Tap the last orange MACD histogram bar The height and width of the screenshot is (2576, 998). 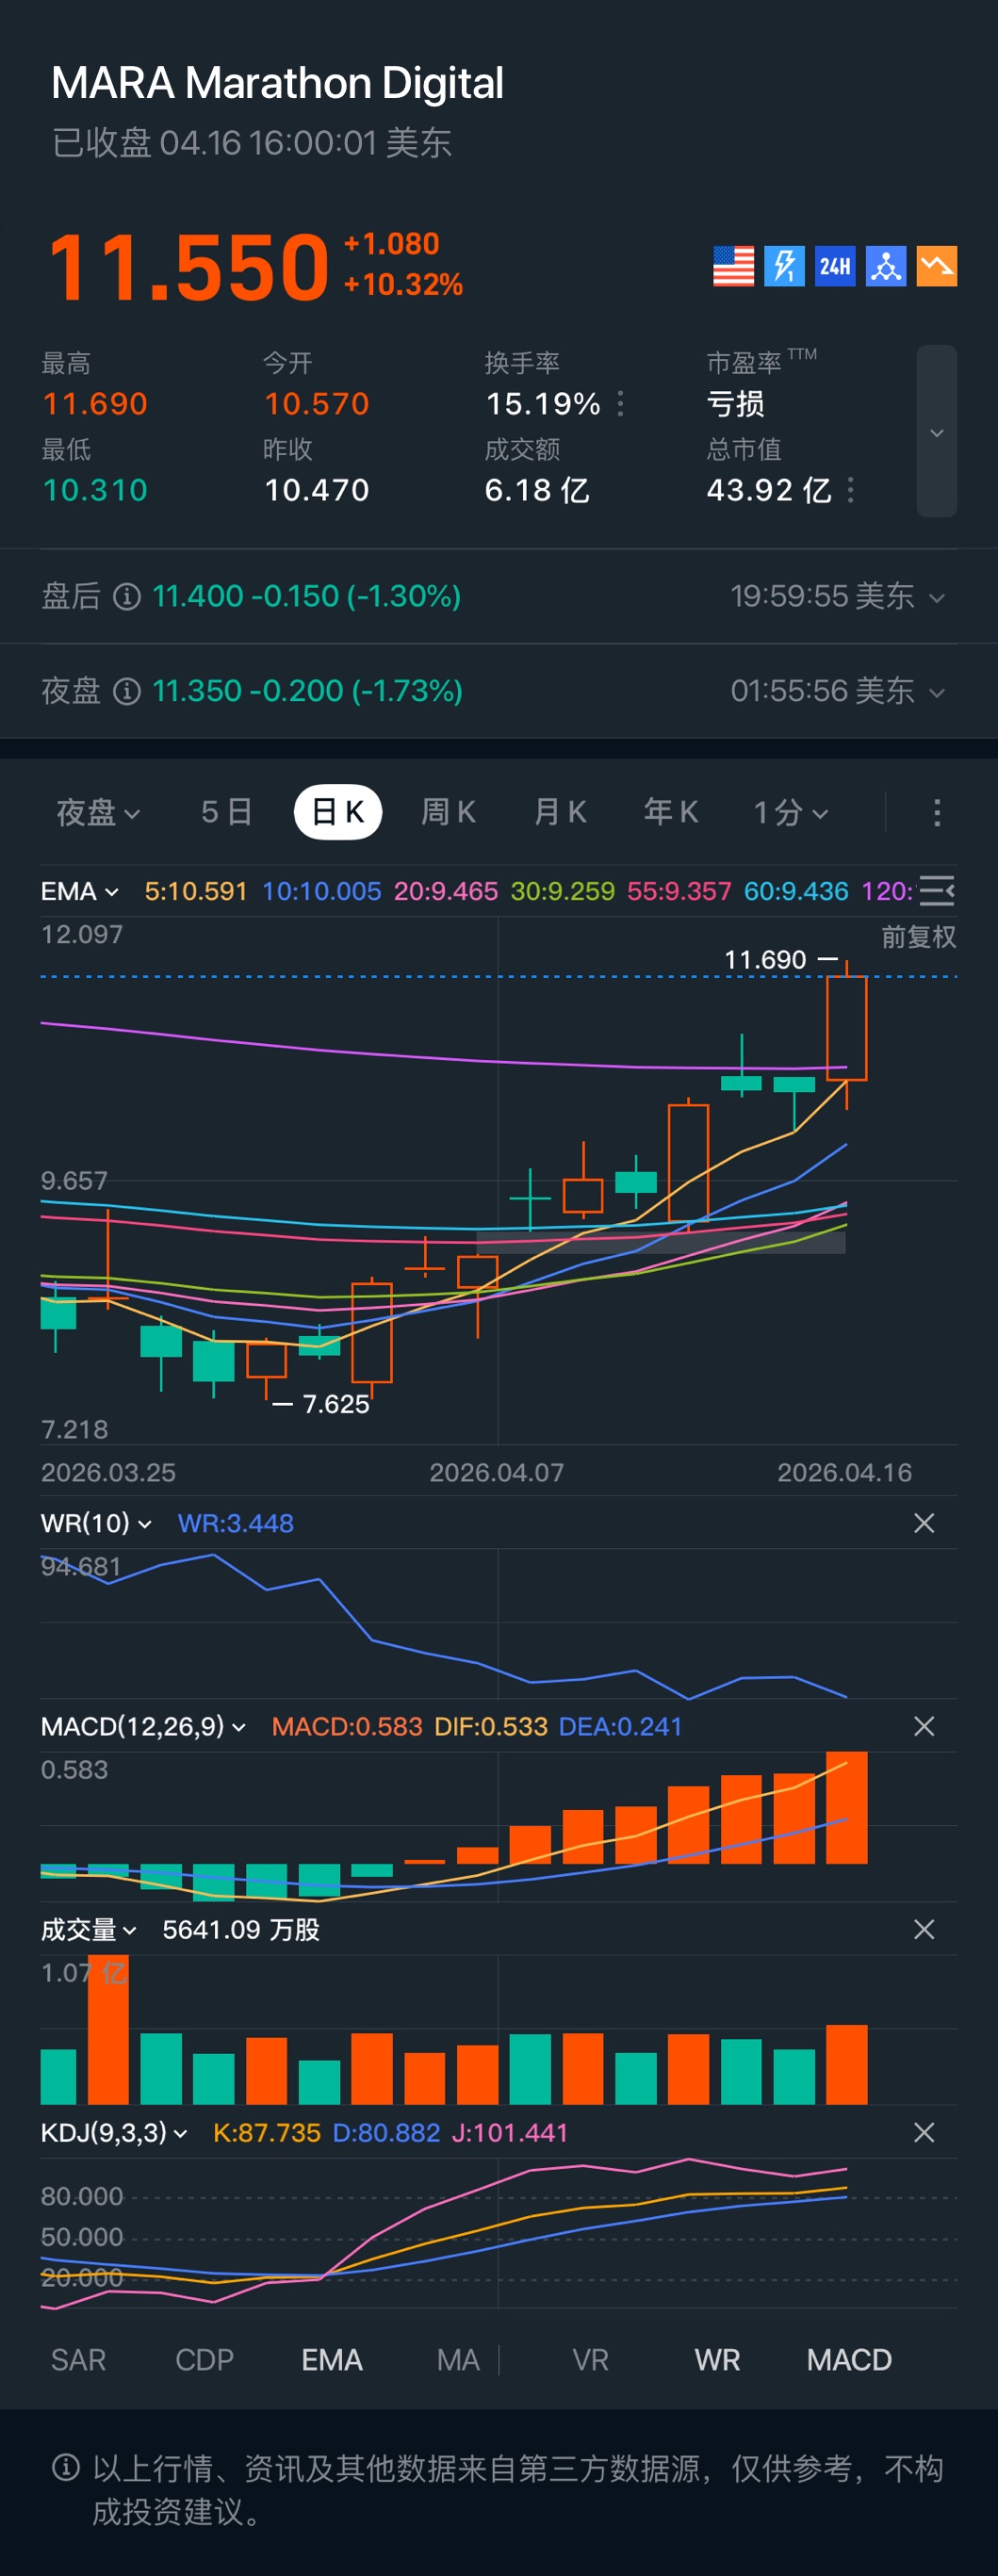pyautogui.click(x=847, y=1808)
